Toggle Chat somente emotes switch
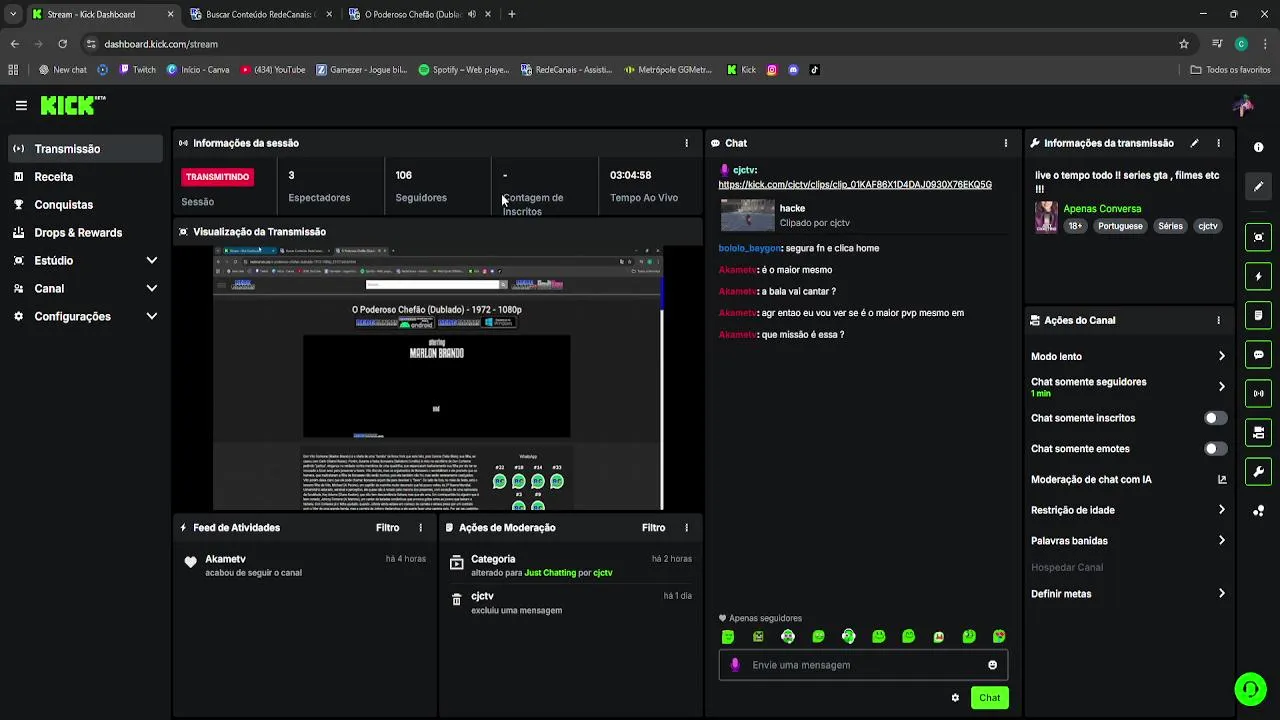Image resolution: width=1280 pixels, height=720 pixels. 1214,449
